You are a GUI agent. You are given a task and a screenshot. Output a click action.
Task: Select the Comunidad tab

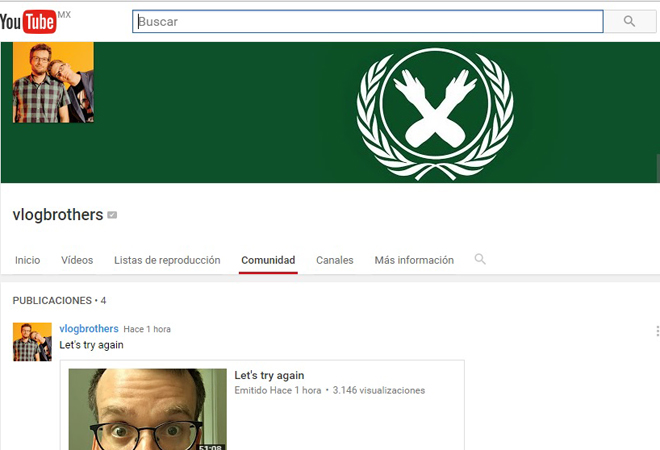click(x=268, y=260)
